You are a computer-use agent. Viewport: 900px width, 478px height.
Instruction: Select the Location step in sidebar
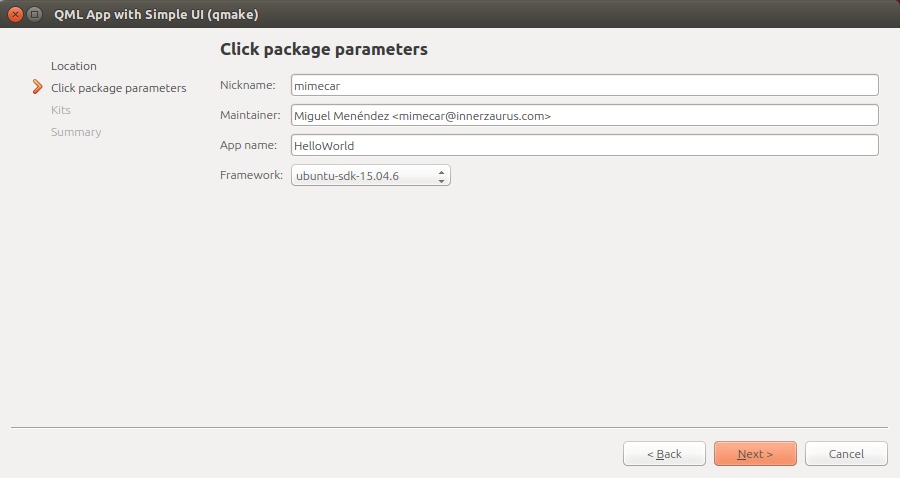click(x=73, y=66)
